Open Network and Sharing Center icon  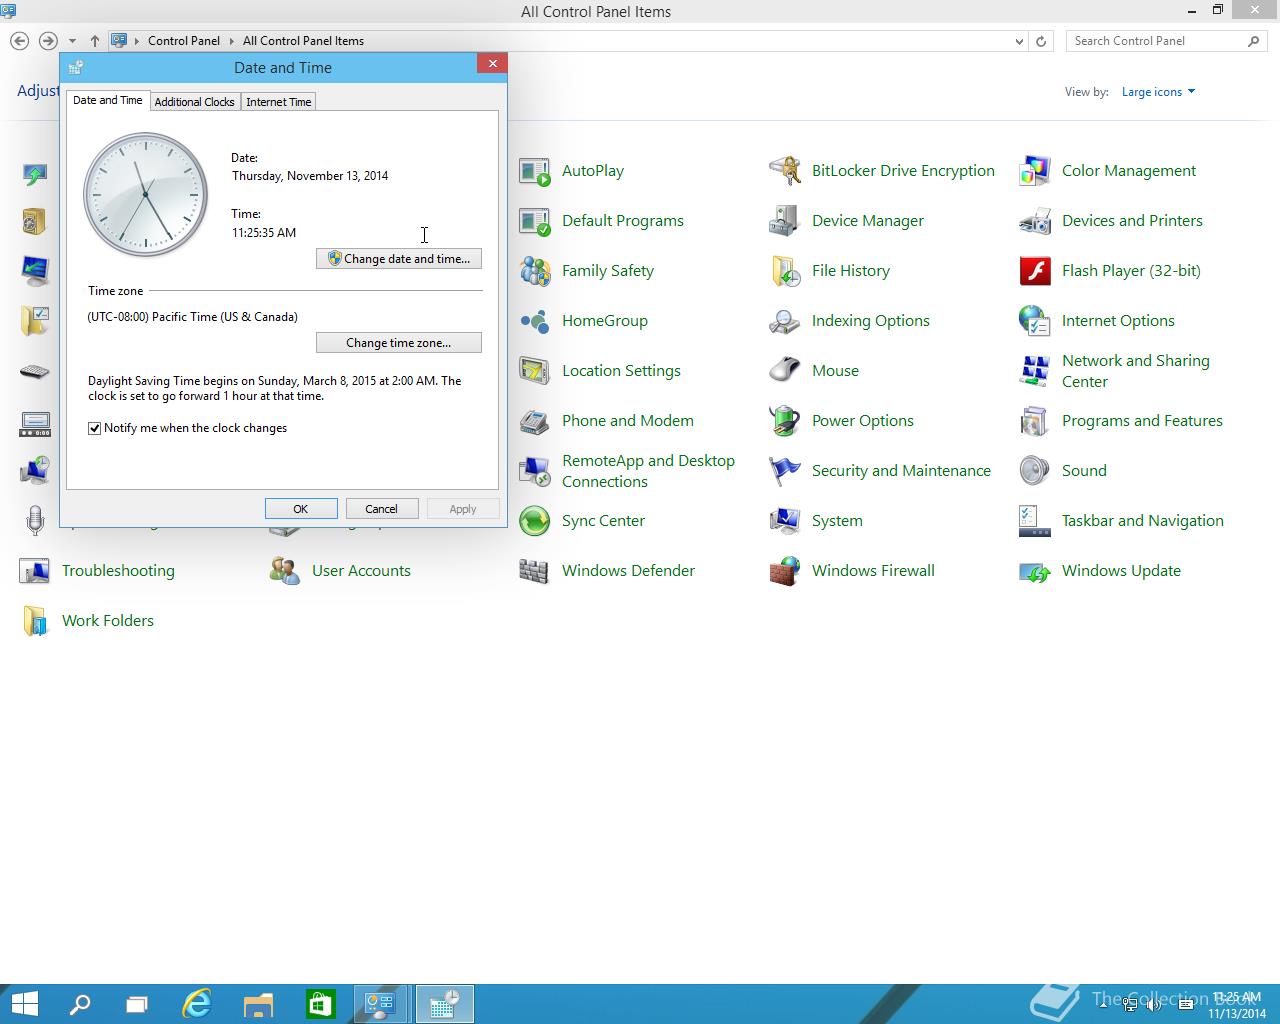point(1035,371)
